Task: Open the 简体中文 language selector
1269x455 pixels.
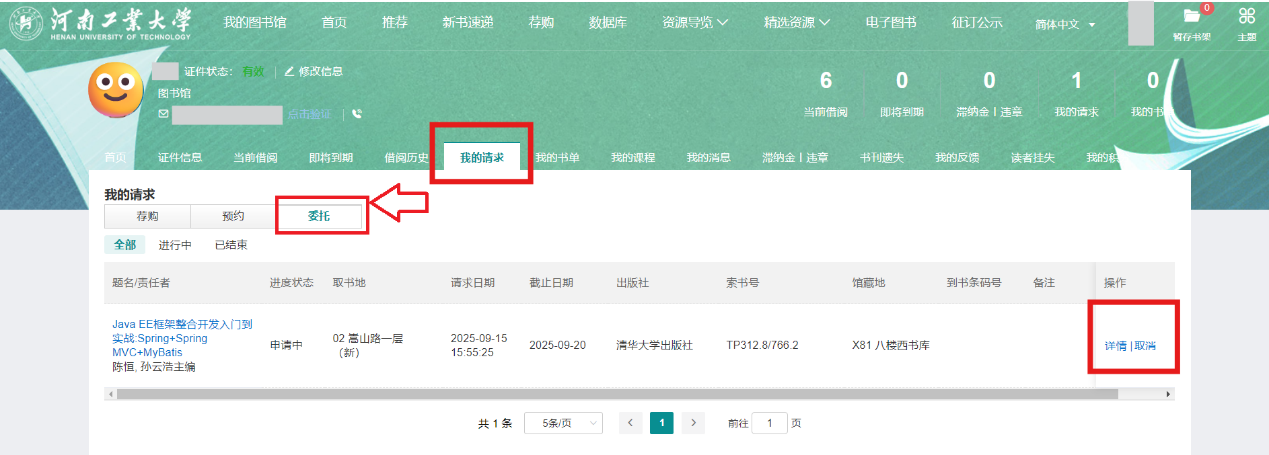Action: (x=1065, y=24)
